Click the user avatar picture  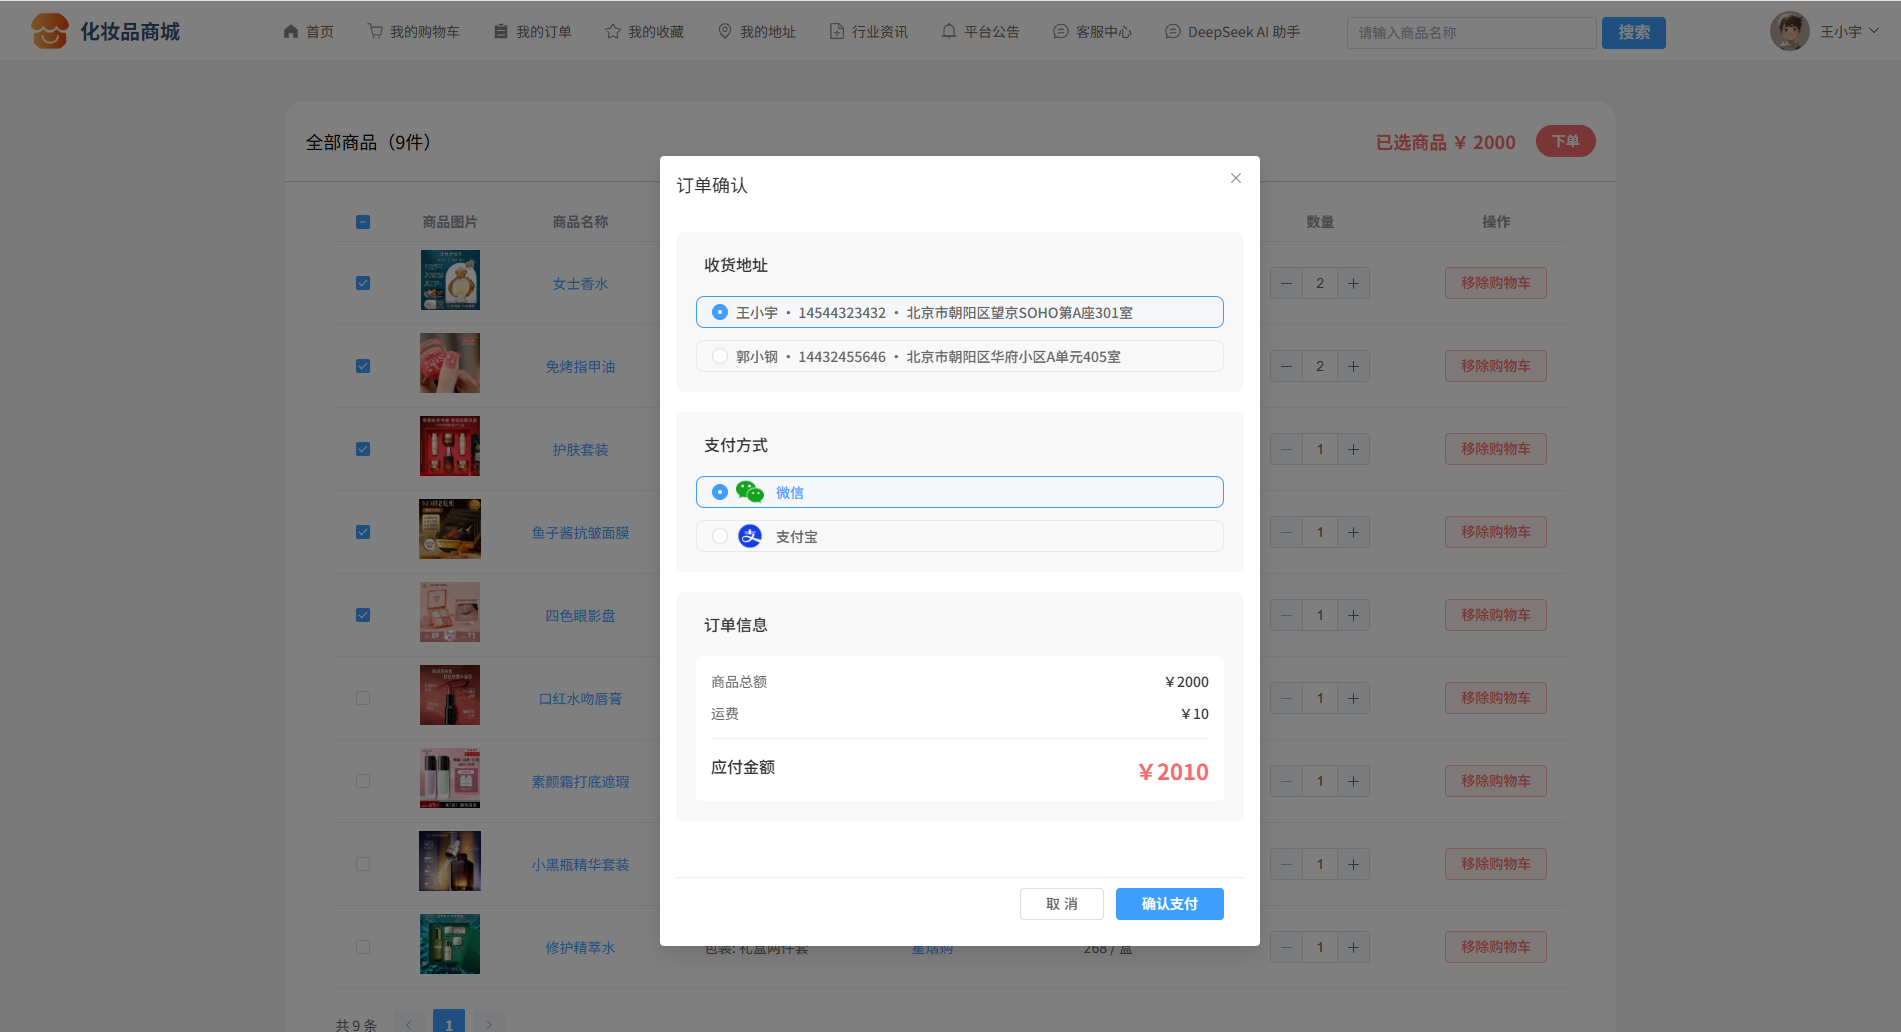coord(1789,32)
